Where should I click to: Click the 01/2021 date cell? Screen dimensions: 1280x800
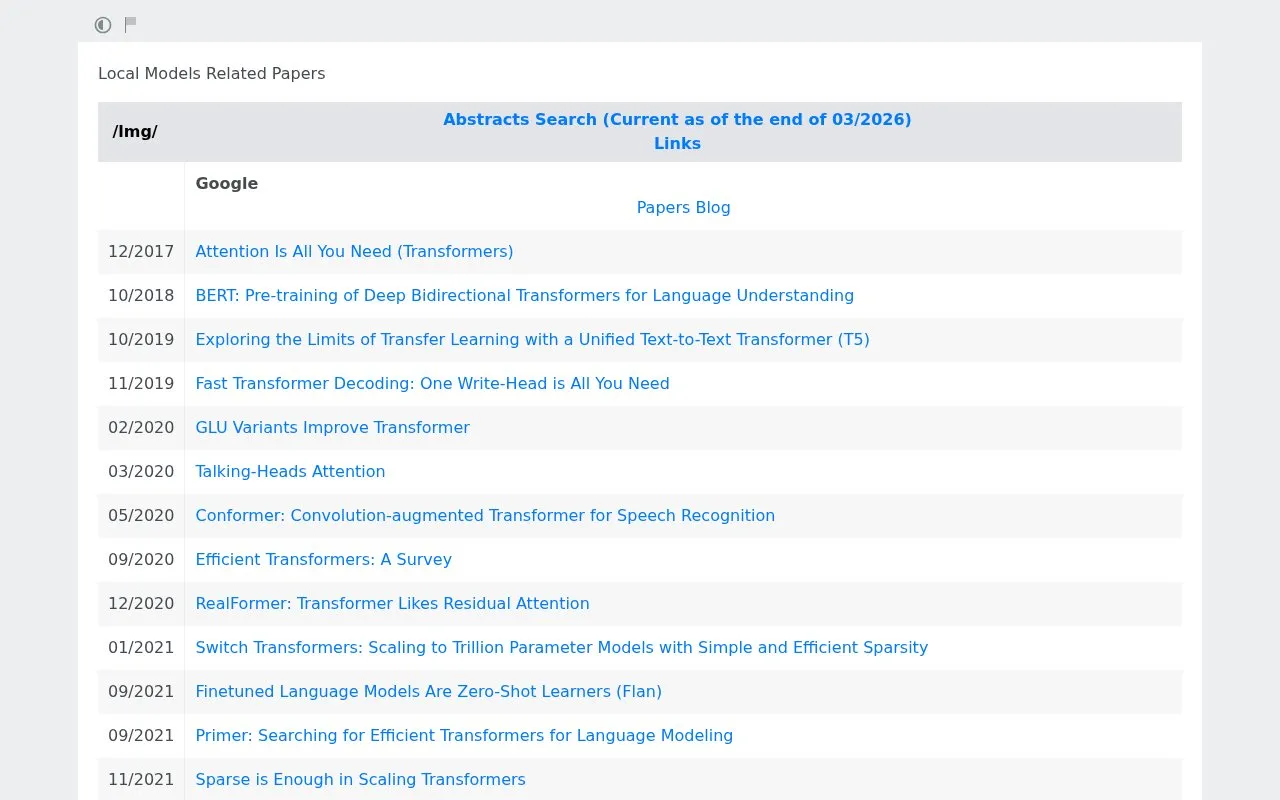[x=141, y=647]
